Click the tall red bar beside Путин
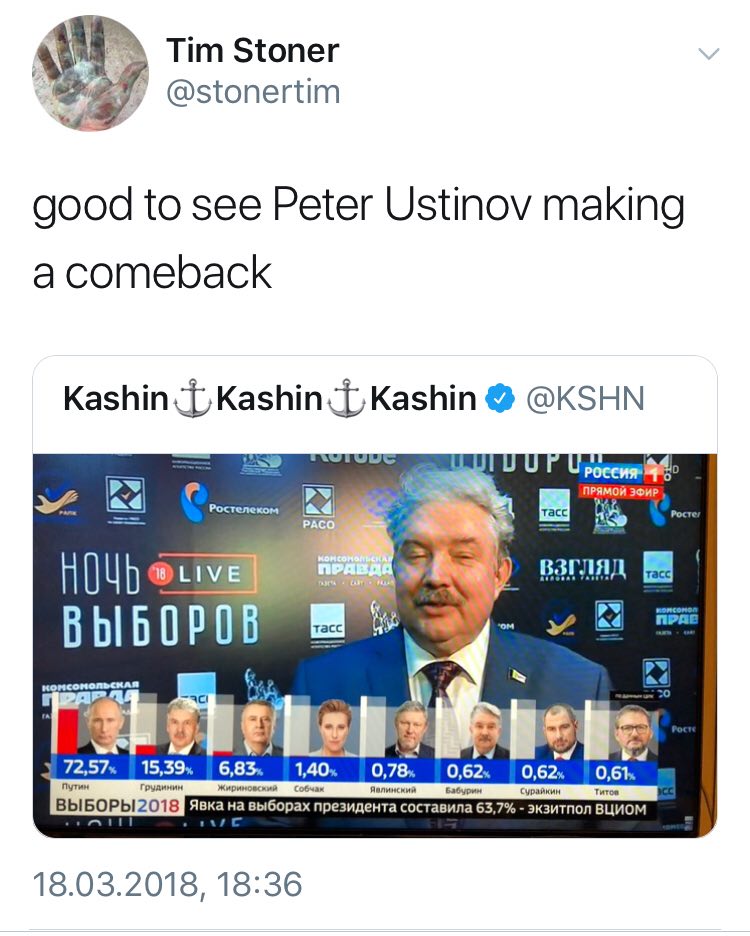This screenshot has width=750, height=936. click(67, 731)
